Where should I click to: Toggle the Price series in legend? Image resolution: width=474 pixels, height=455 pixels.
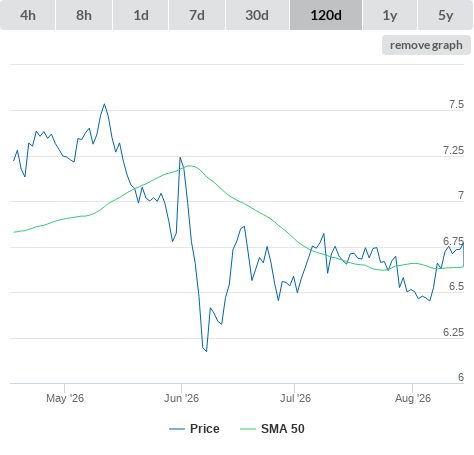click(205, 429)
